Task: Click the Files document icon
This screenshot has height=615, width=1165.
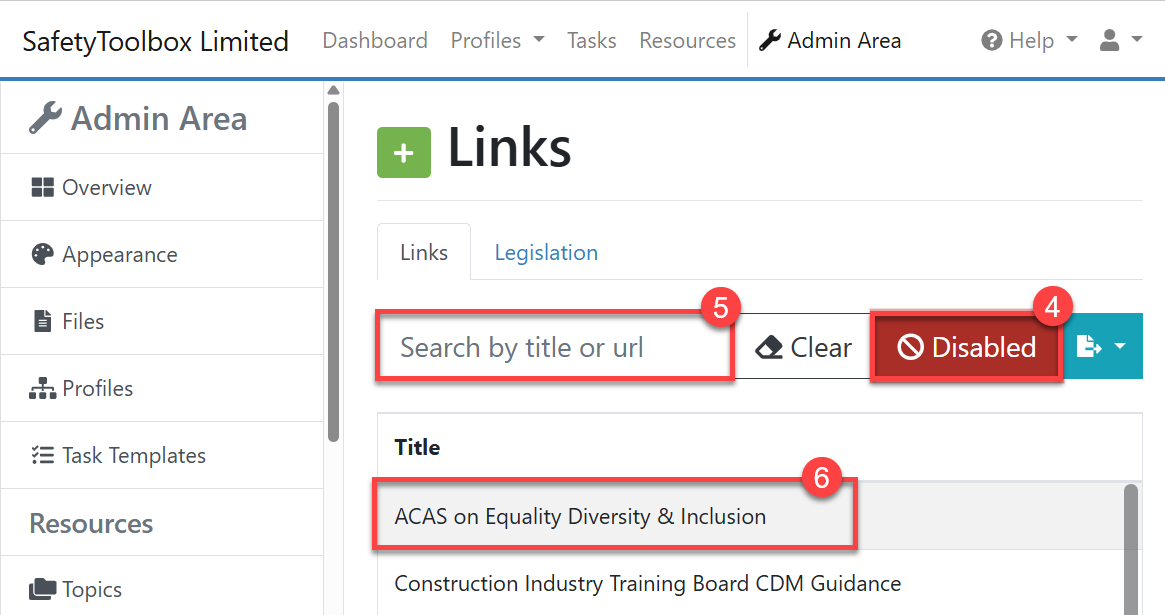Action: [42, 322]
